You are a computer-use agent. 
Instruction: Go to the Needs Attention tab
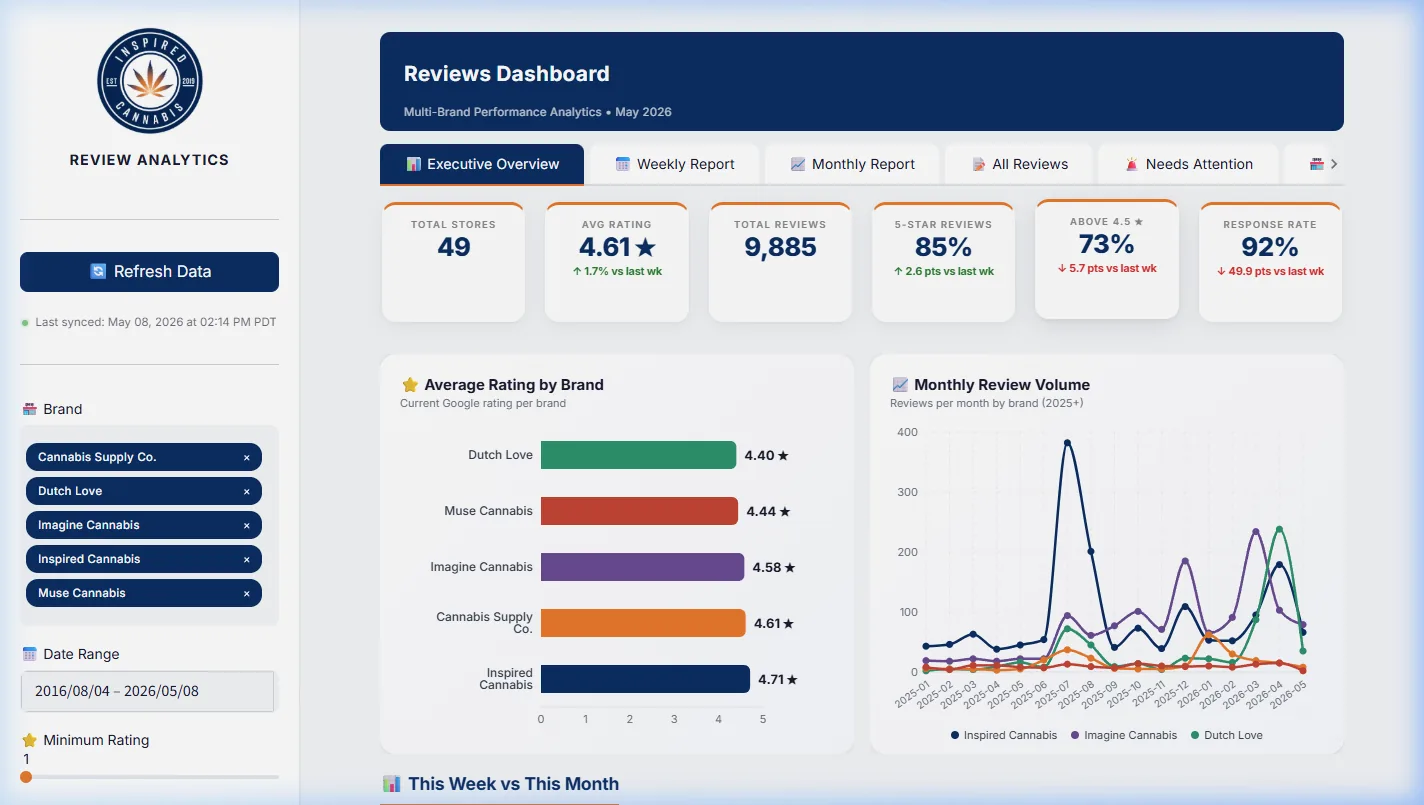pyautogui.click(x=1188, y=164)
